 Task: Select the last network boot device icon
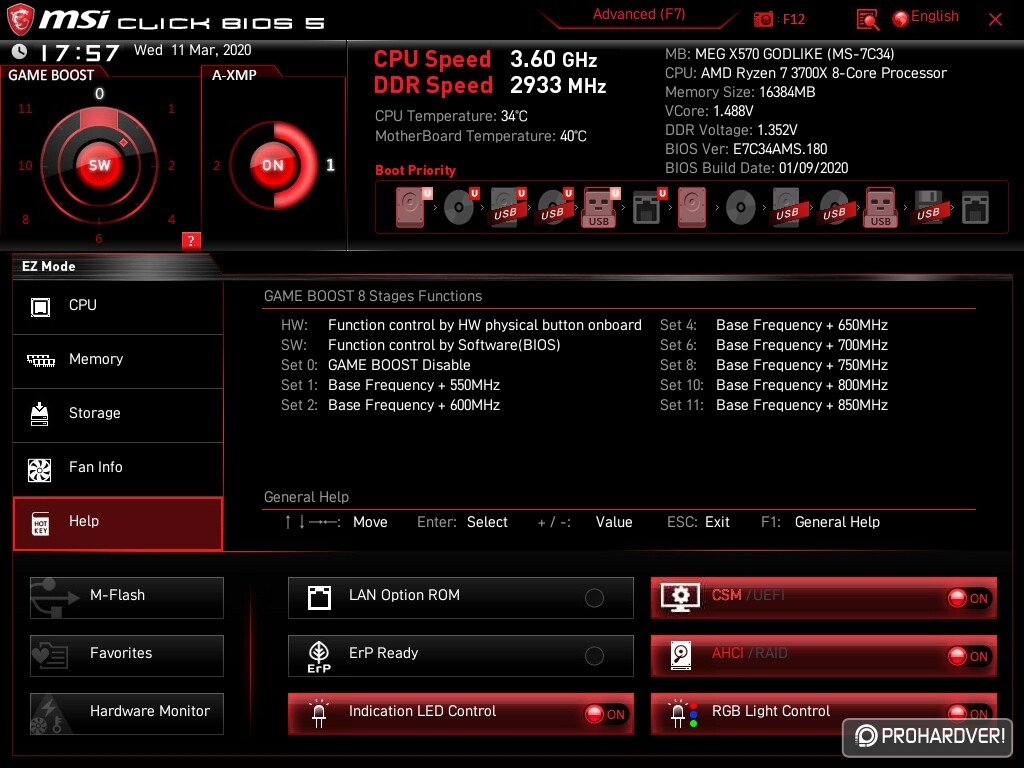(976, 208)
